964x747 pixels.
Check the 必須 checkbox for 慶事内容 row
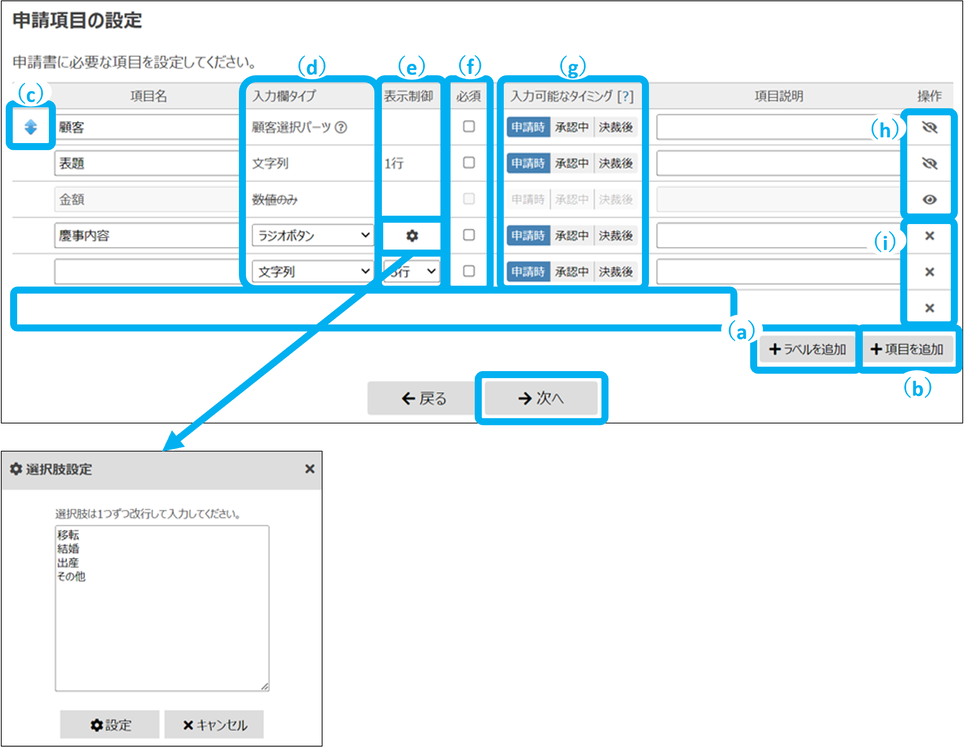[x=469, y=236]
